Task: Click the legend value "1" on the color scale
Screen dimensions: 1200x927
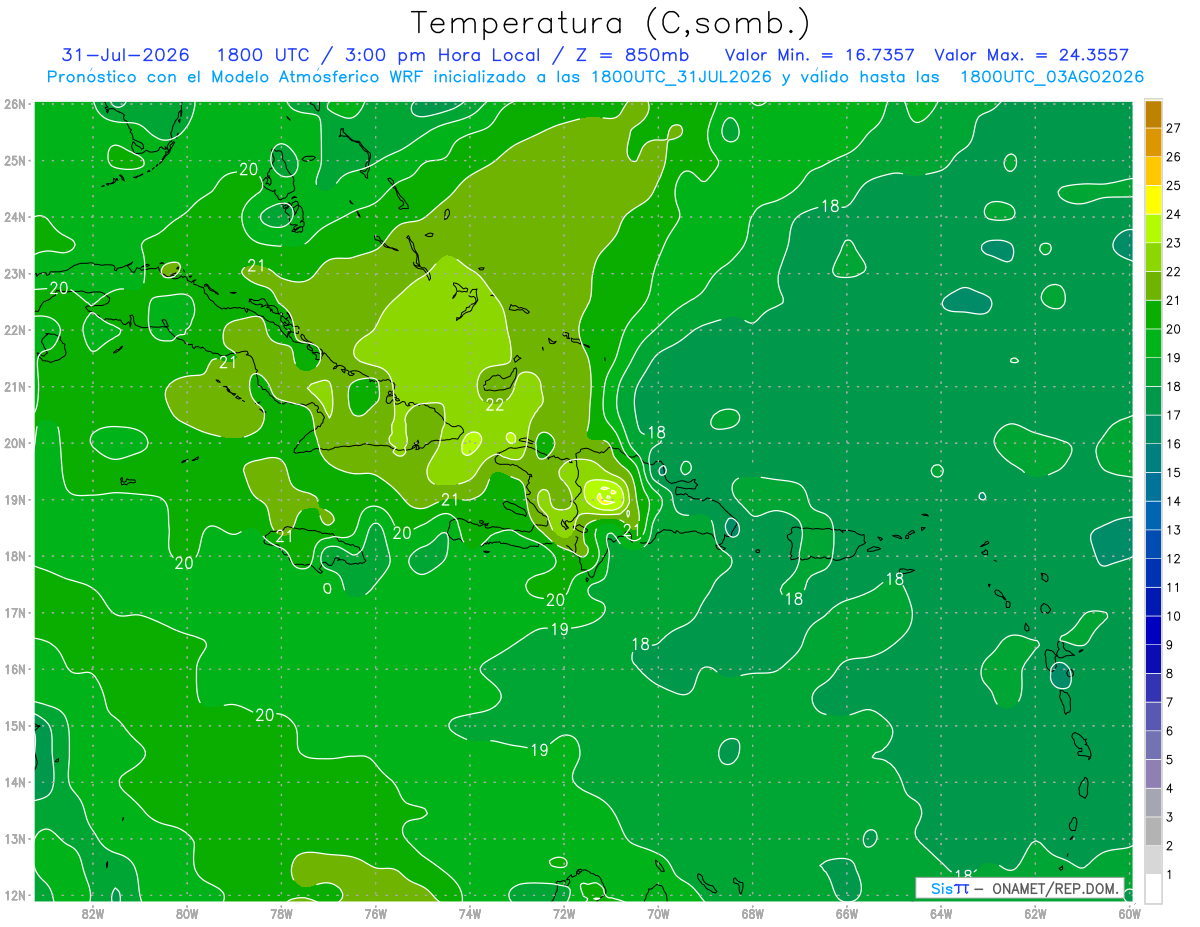Action: (x=1170, y=875)
